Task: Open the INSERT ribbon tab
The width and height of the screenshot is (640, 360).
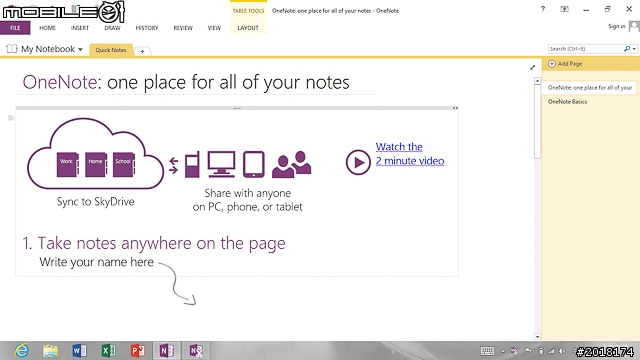Action: point(80,28)
